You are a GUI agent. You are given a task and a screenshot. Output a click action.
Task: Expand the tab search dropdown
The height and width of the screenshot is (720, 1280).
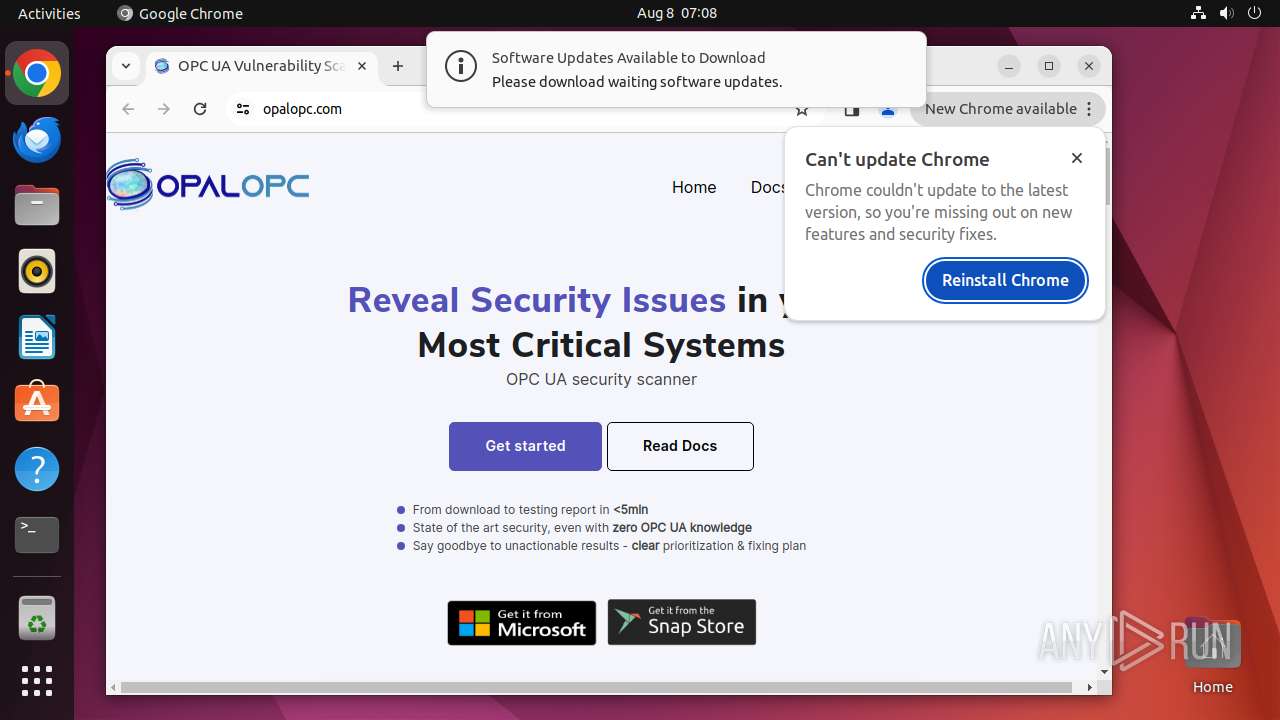126,66
